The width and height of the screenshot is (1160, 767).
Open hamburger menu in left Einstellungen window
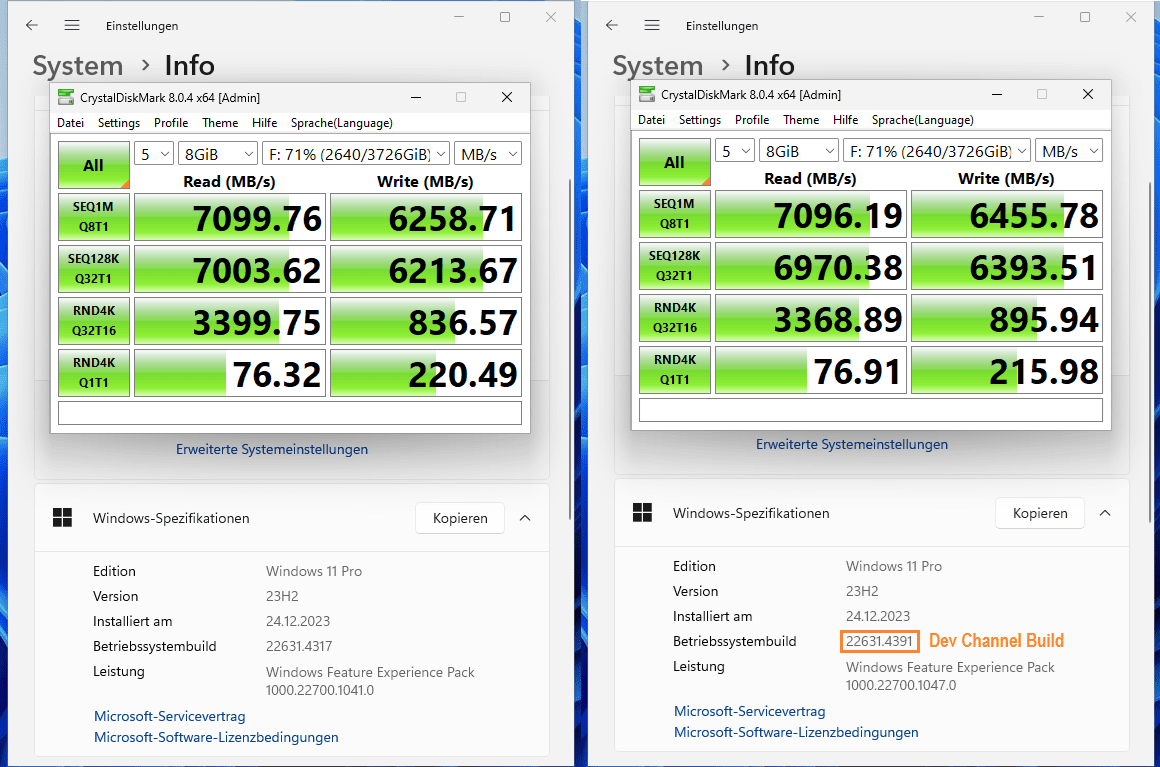tap(72, 25)
